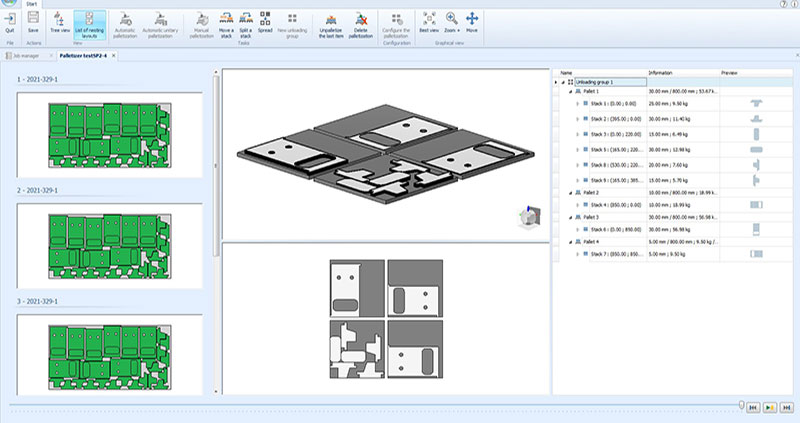
Task: Click the slider handle on bottom timeline
Action: coord(741,405)
